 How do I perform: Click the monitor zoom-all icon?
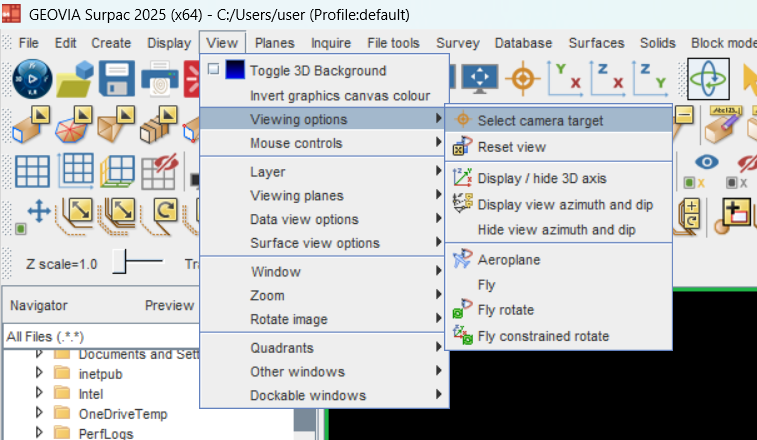pos(479,78)
